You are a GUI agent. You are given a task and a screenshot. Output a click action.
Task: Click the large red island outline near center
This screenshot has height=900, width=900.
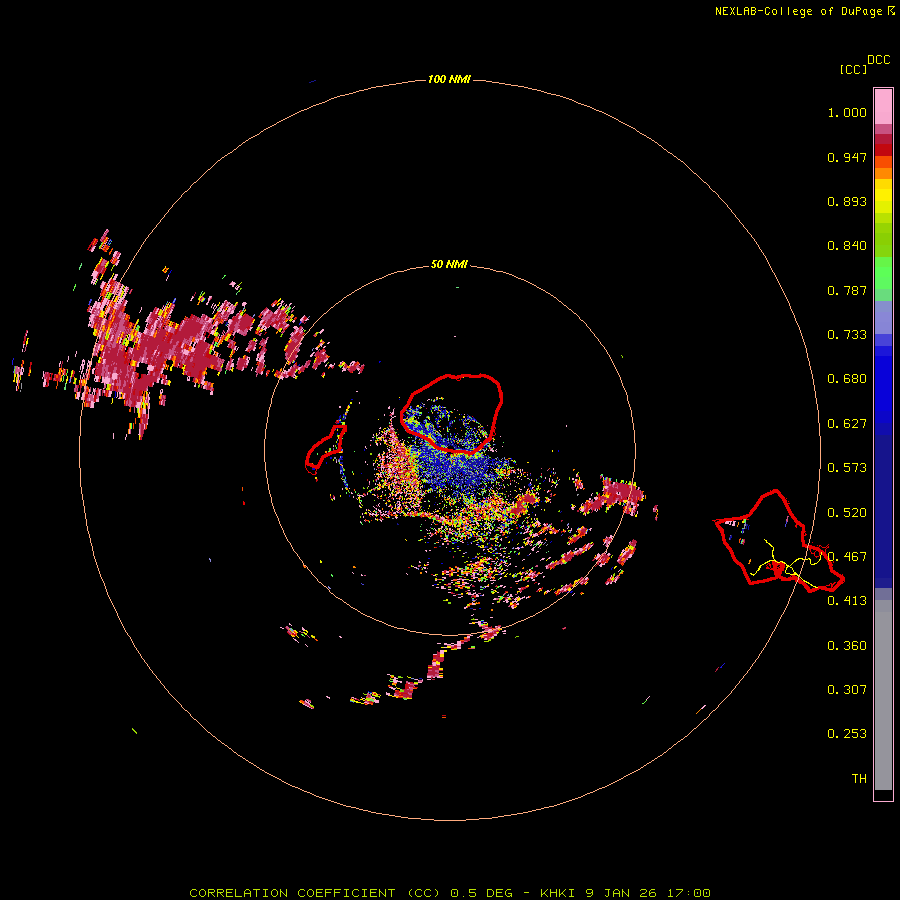452,413
